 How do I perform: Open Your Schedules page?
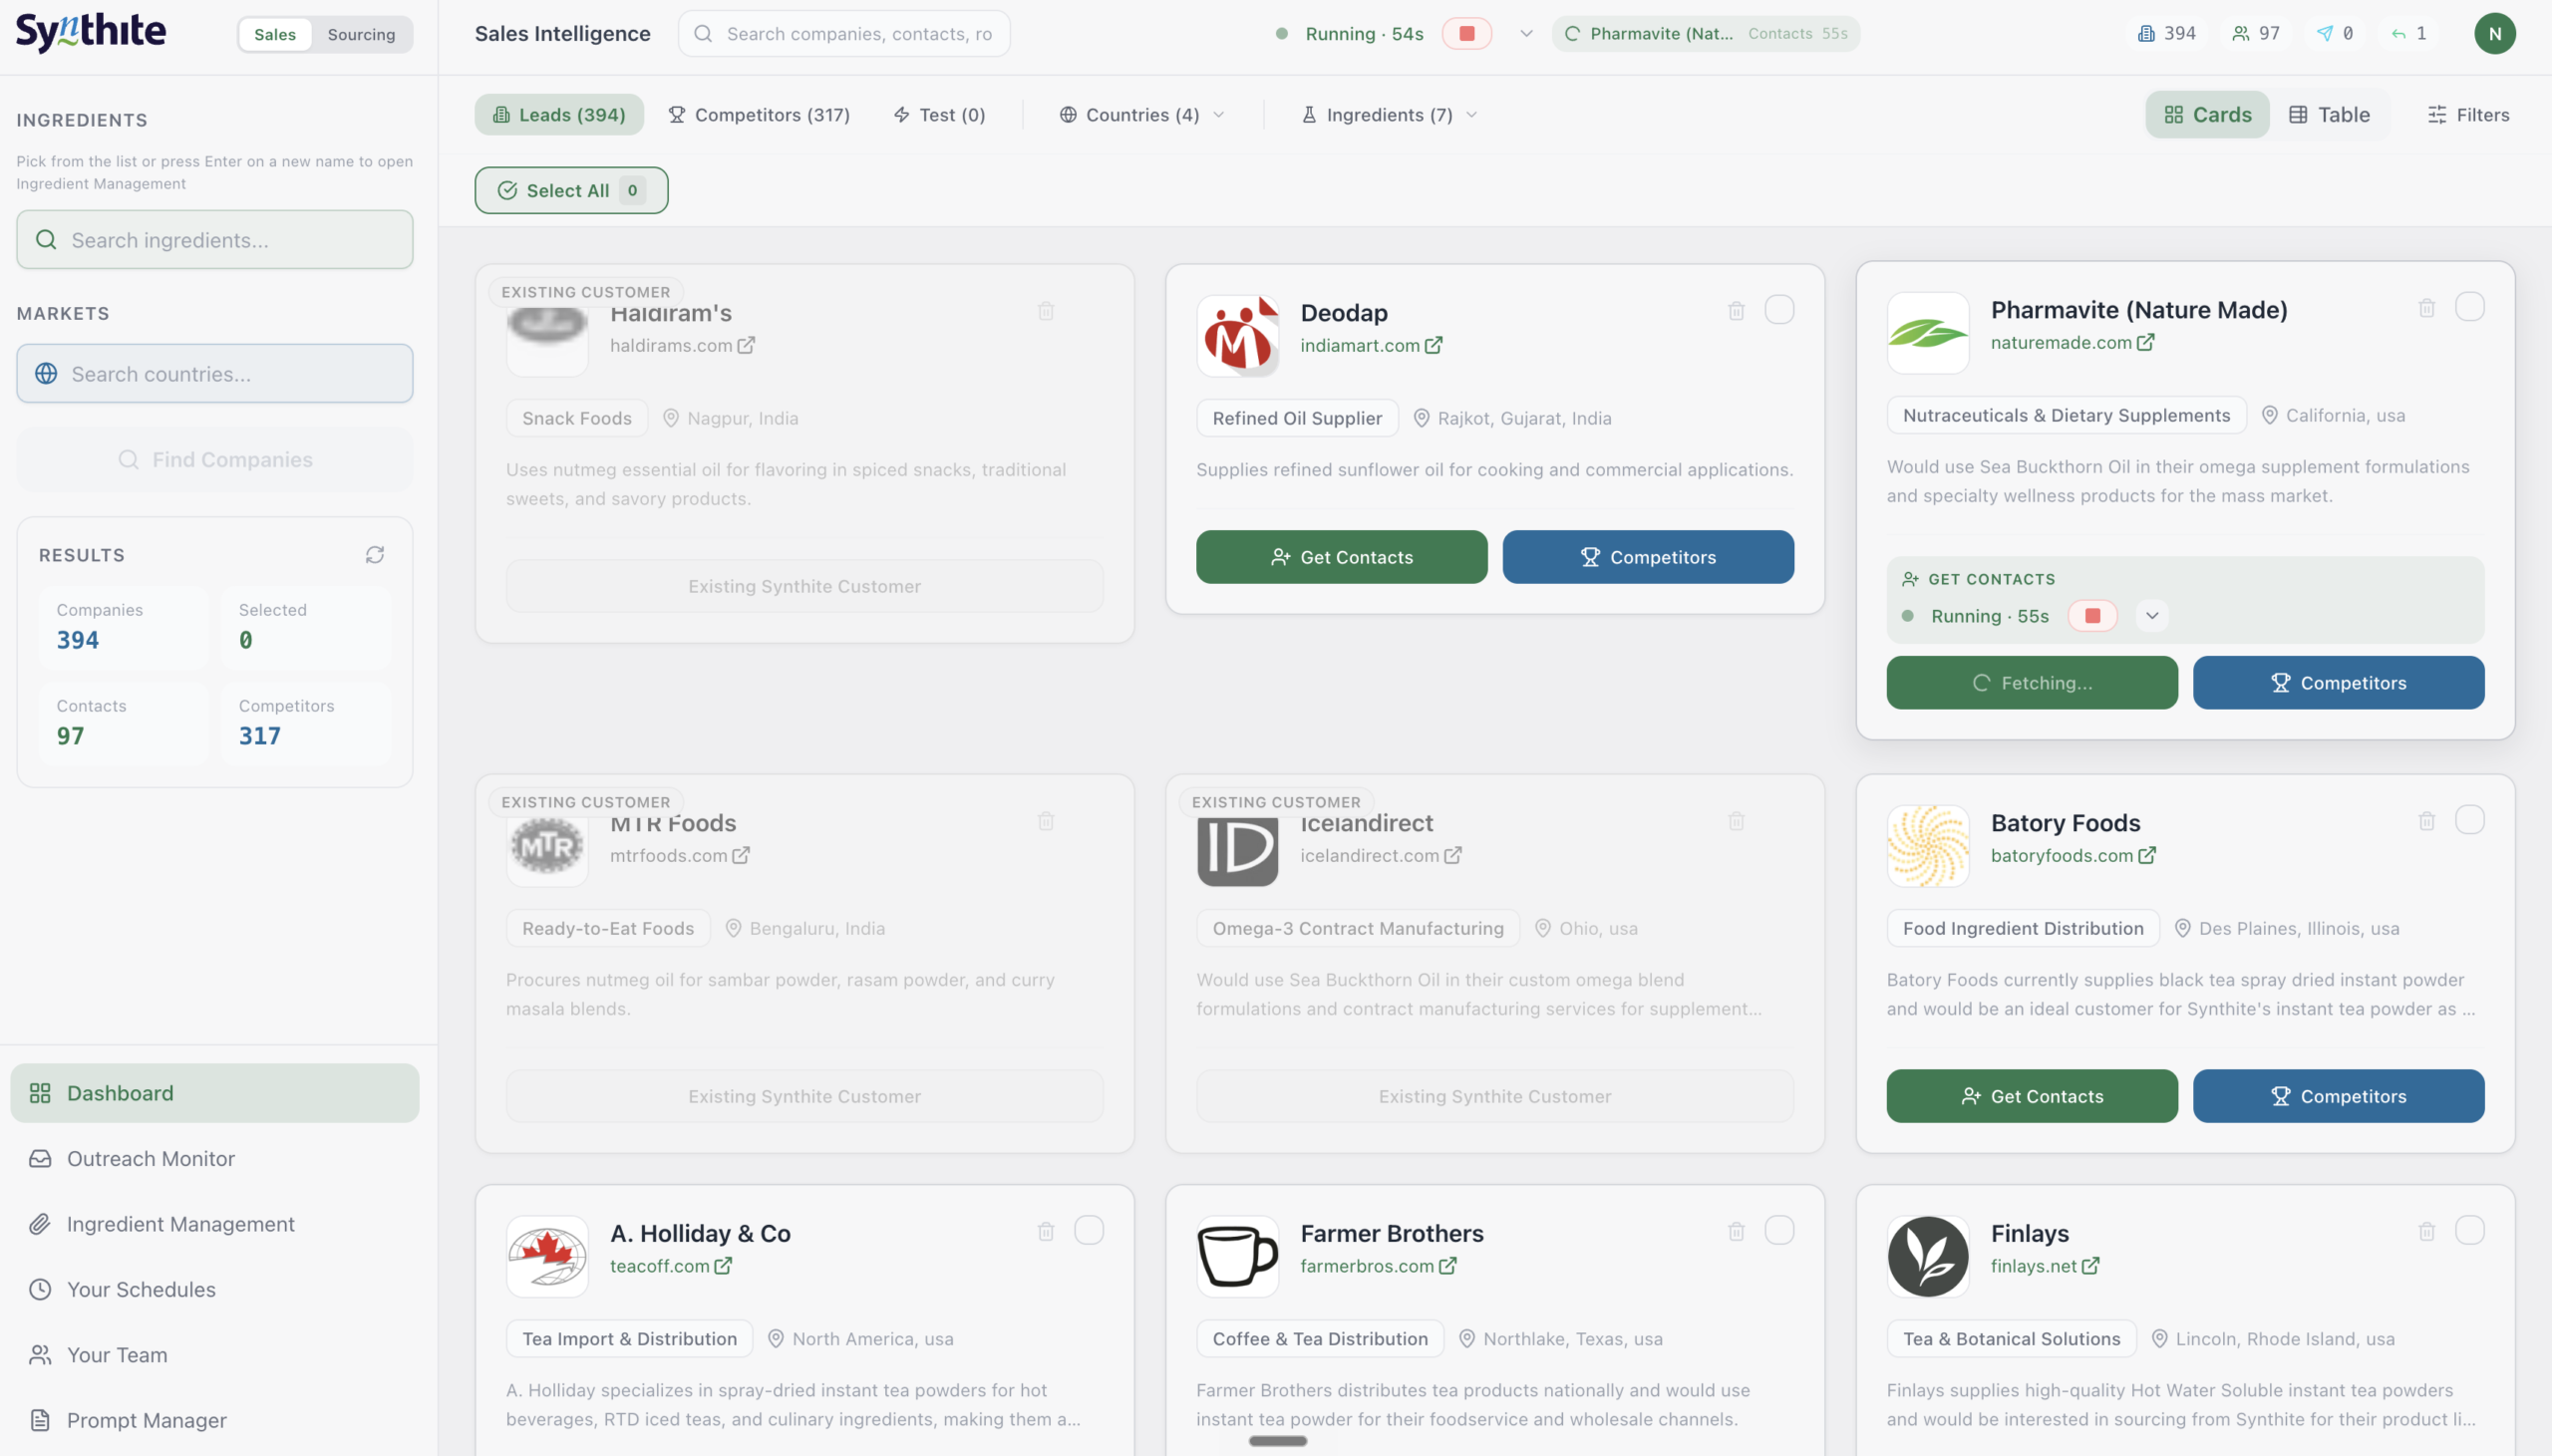pos(215,1289)
